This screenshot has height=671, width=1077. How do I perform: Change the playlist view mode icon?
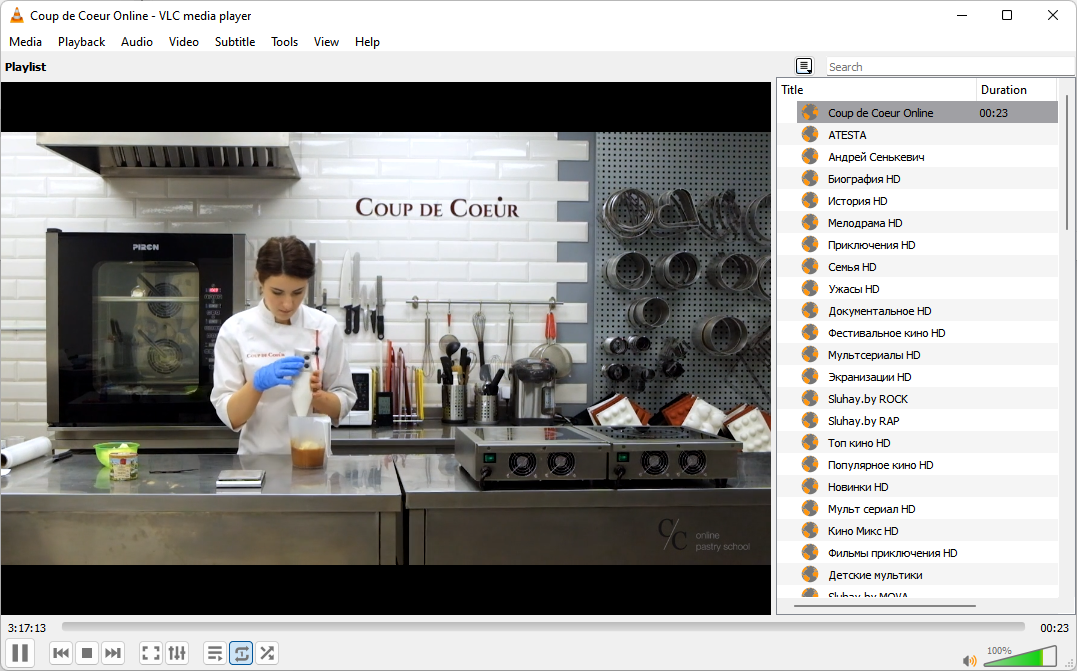point(804,66)
